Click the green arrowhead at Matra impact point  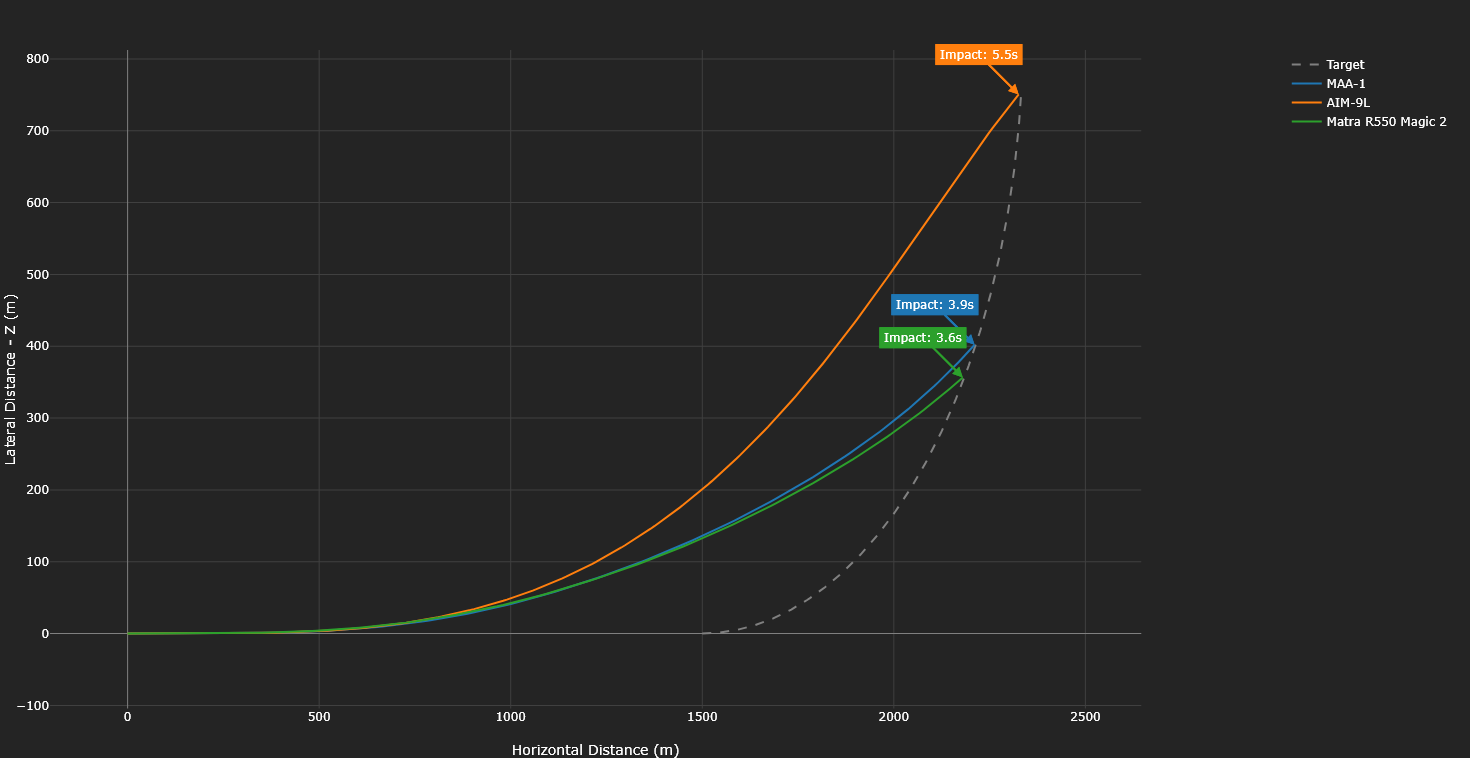(x=959, y=374)
